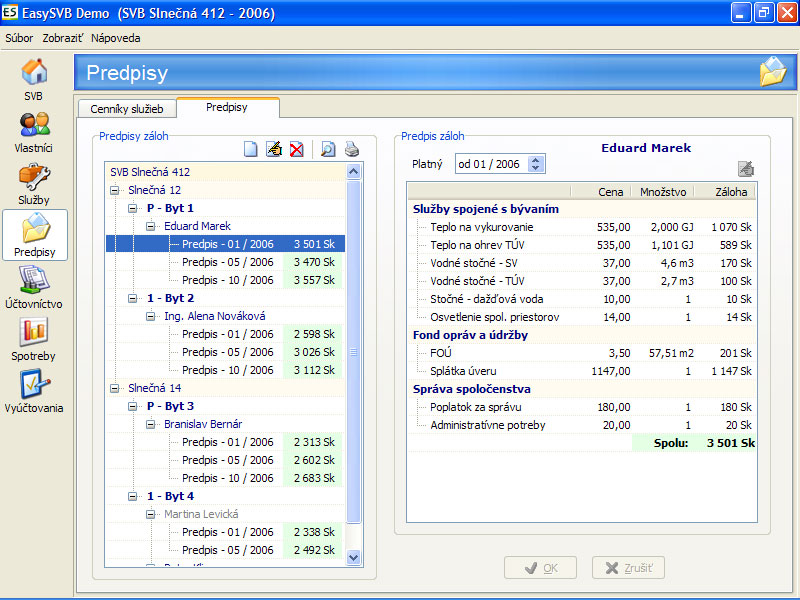The height and width of the screenshot is (600, 800).
Task: Show the Spotreby consumption section
Action: [x=34, y=340]
